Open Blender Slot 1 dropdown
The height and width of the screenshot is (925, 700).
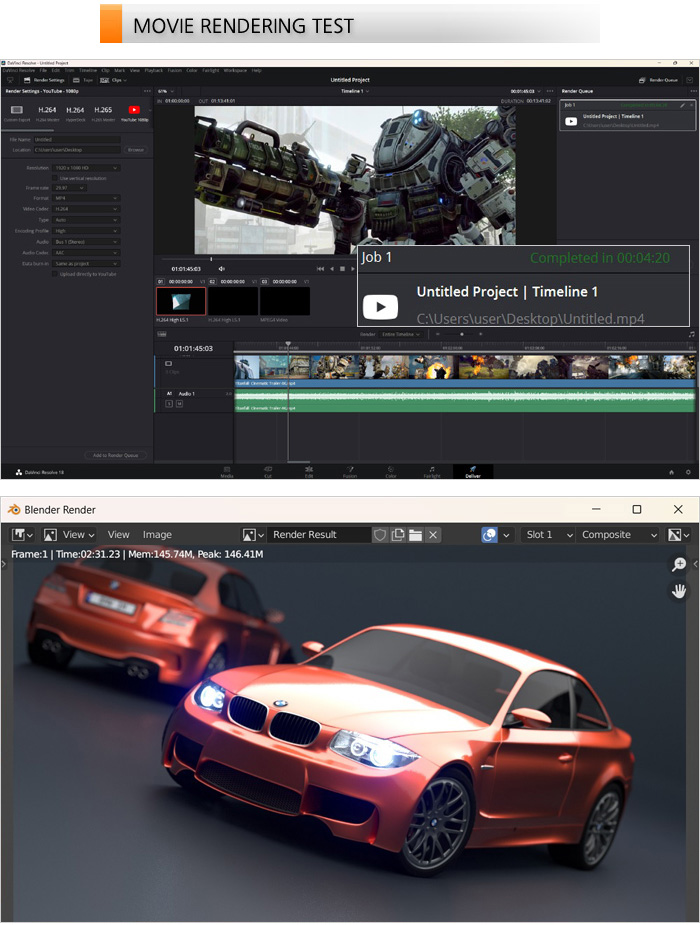548,534
